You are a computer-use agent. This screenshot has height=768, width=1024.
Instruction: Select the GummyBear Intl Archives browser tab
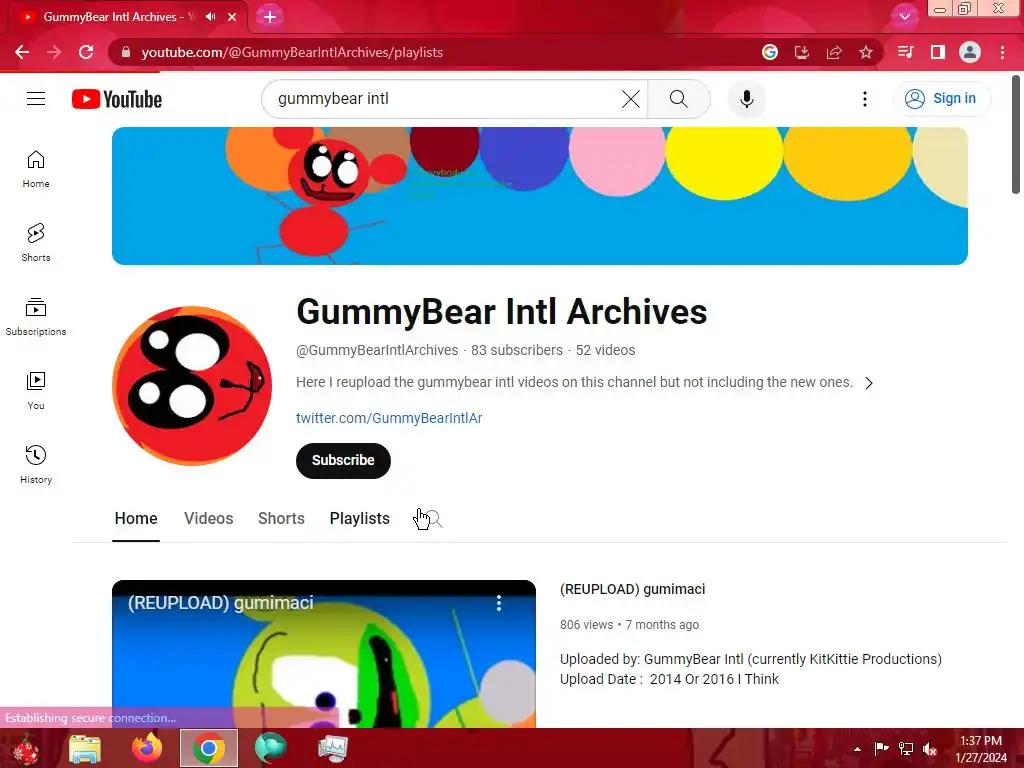[124, 17]
